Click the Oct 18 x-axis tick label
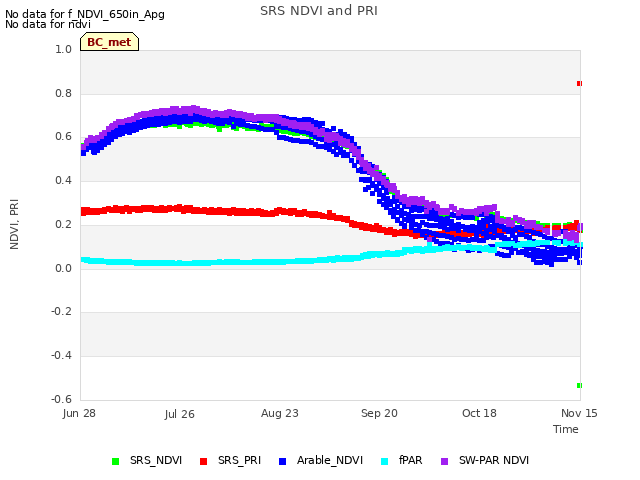This screenshot has height=480, width=640. click(479, 413)
